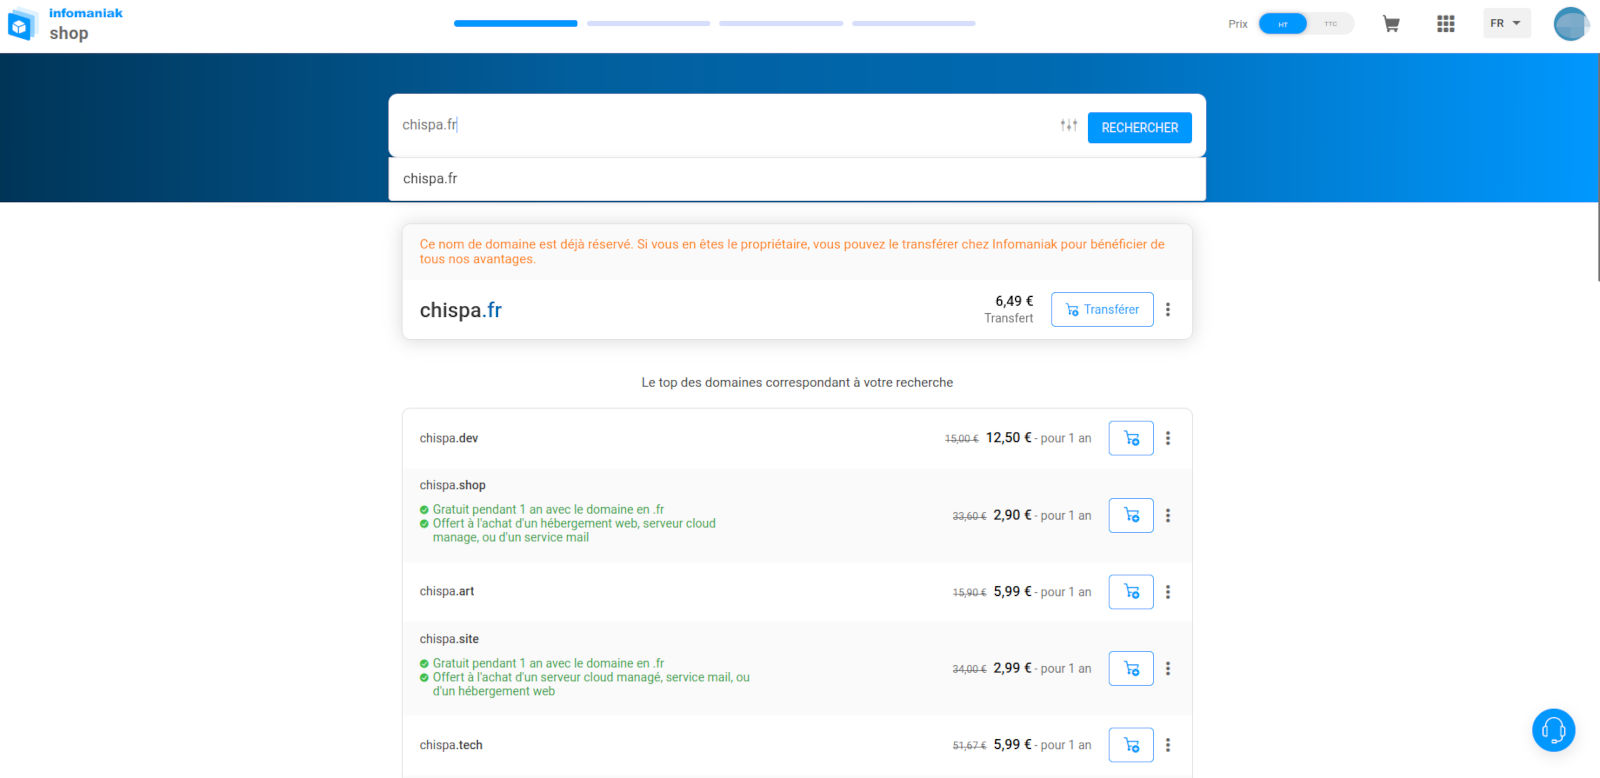Switch price display to TTC
Viewport: 1600px width, 778px height.
(x=1330, y=24)
